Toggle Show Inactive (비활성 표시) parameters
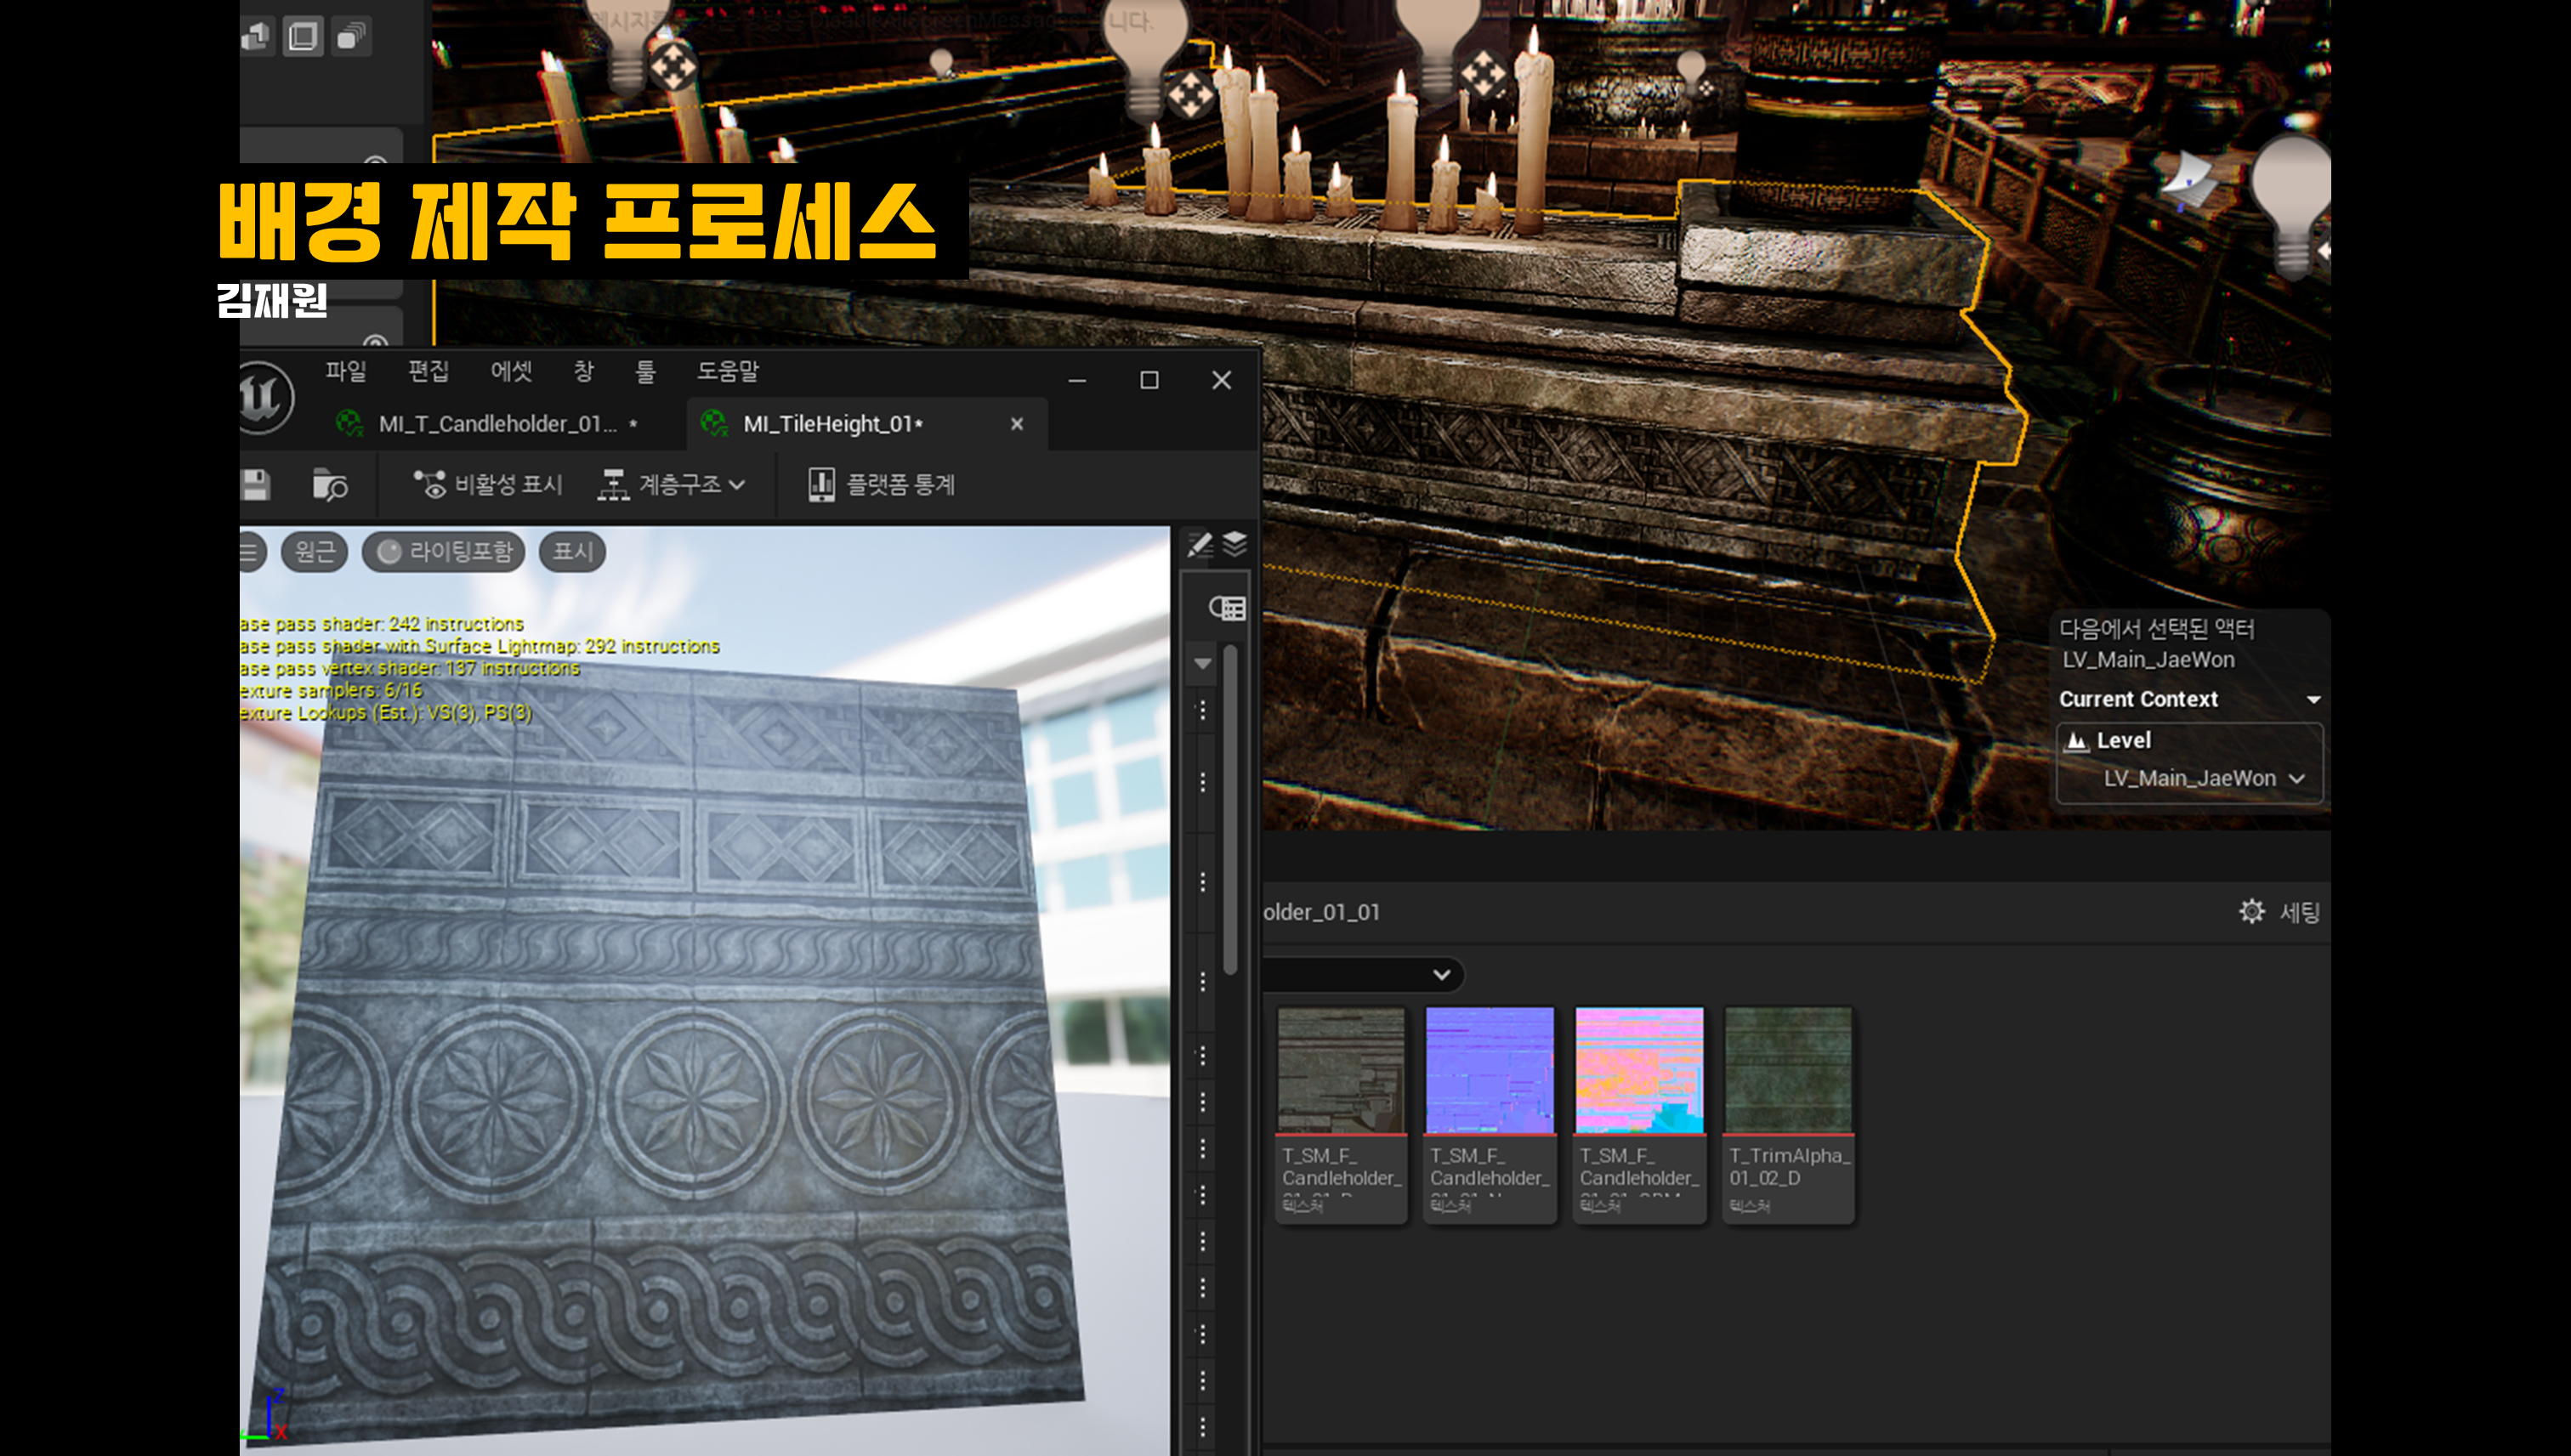Image resolution: width=2571 pixels, height=1456 pixels. click(488, 485)
